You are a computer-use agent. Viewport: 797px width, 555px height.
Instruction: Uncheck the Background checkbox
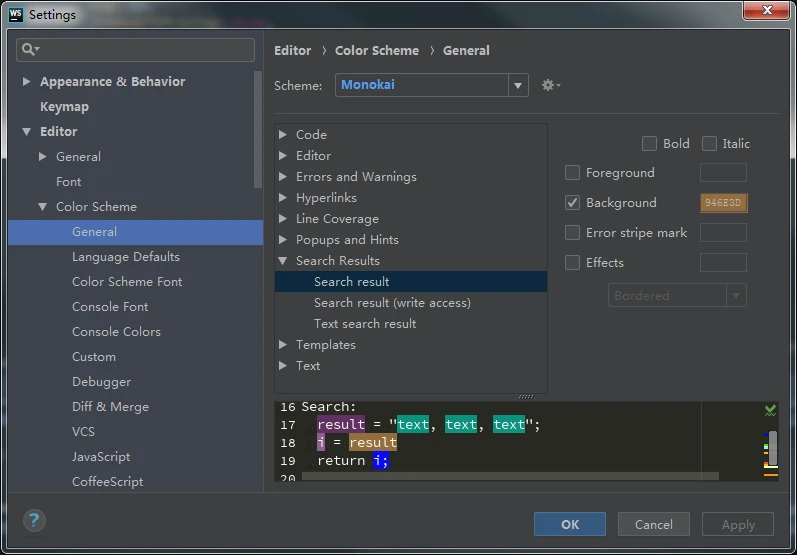click(x=573, y=202)
